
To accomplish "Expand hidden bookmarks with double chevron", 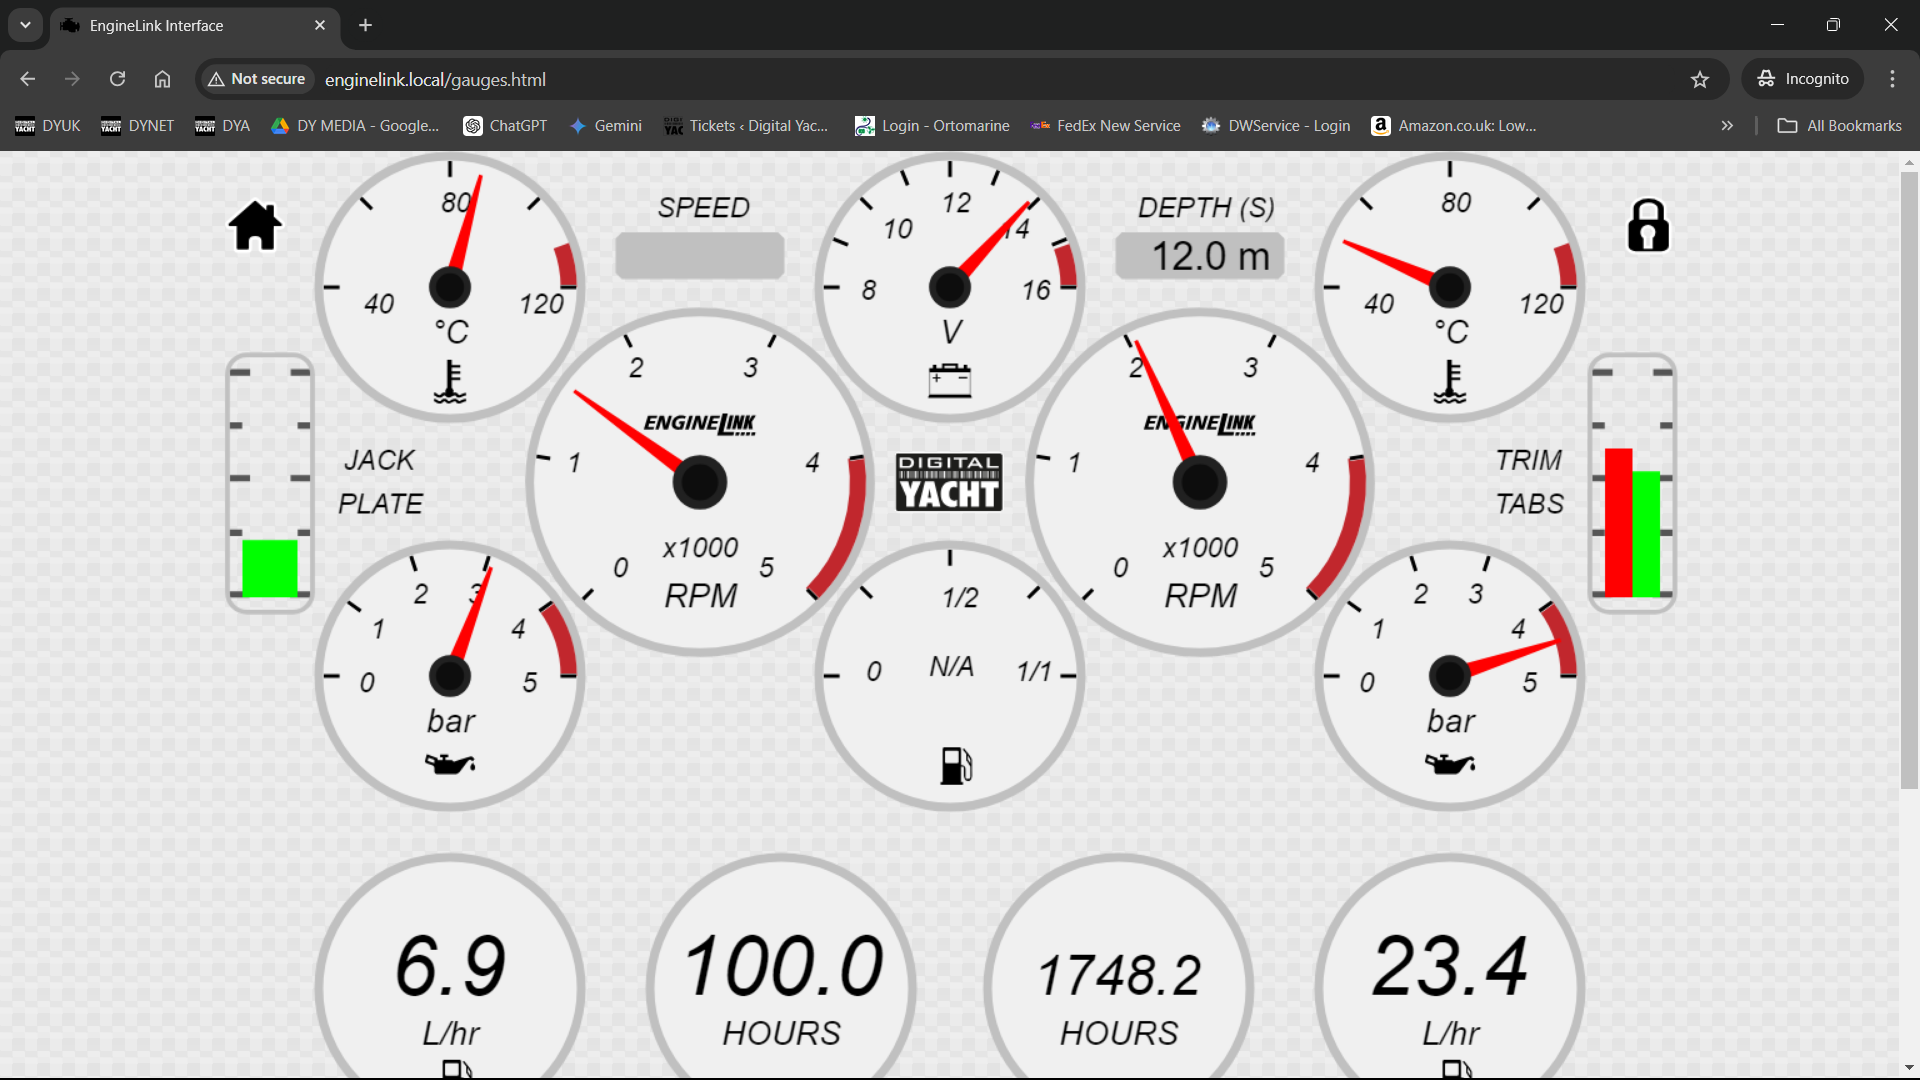I will point(1727,126).
